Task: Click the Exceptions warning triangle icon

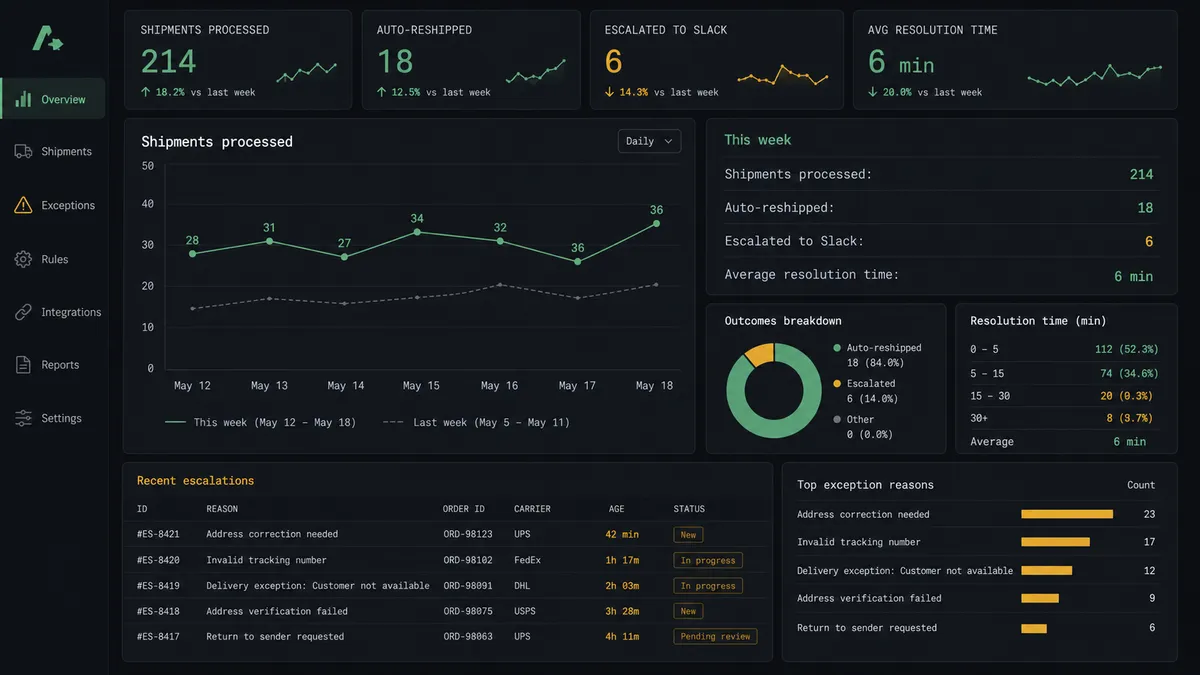Action: (23, 205)
